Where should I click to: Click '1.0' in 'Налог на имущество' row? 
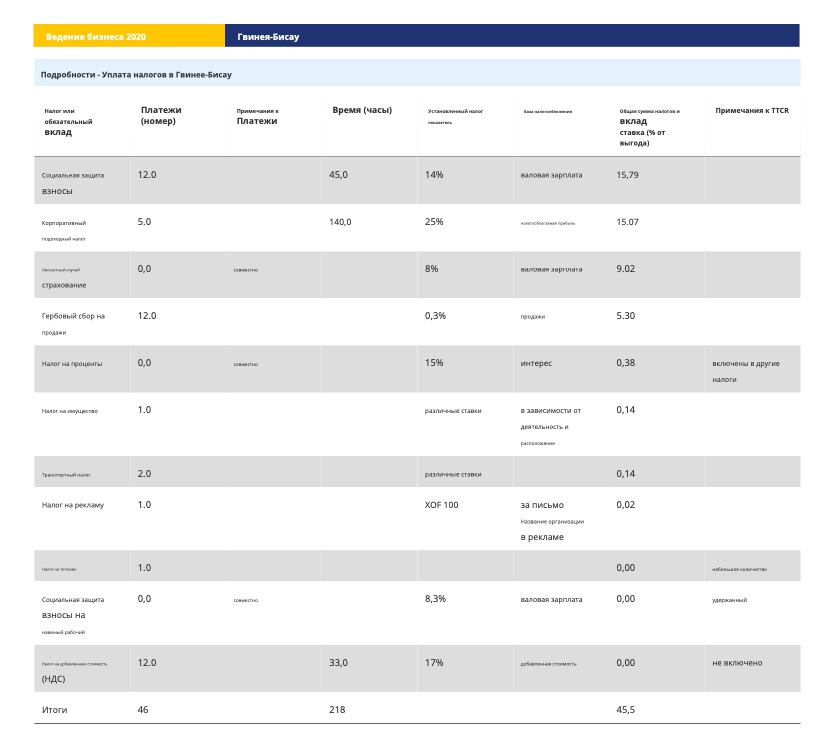coord(145,410)
